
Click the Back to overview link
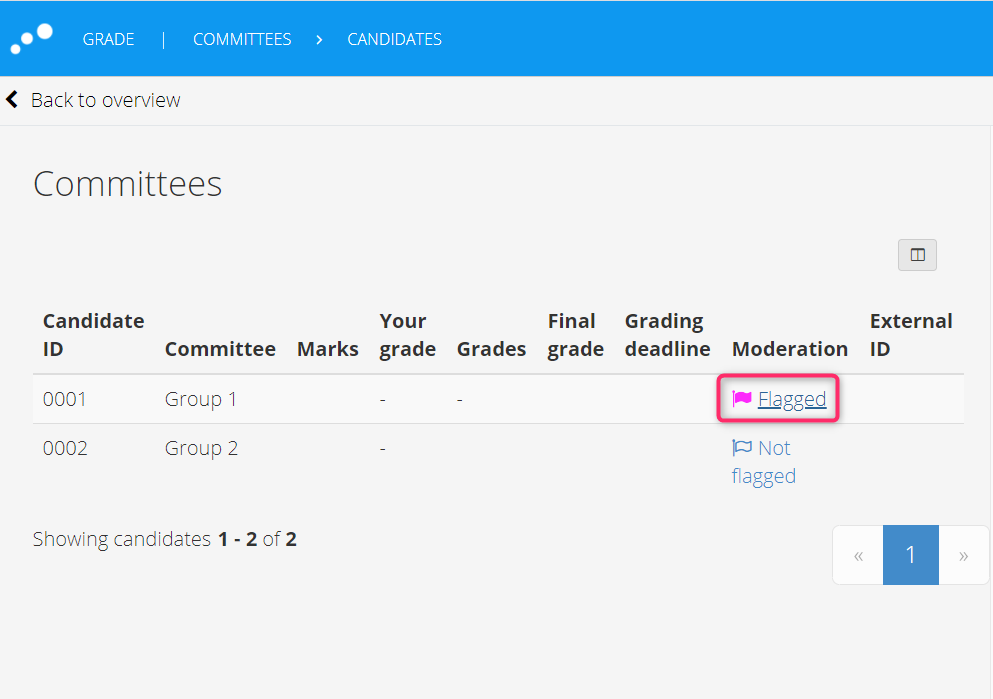tap(105, 100)
